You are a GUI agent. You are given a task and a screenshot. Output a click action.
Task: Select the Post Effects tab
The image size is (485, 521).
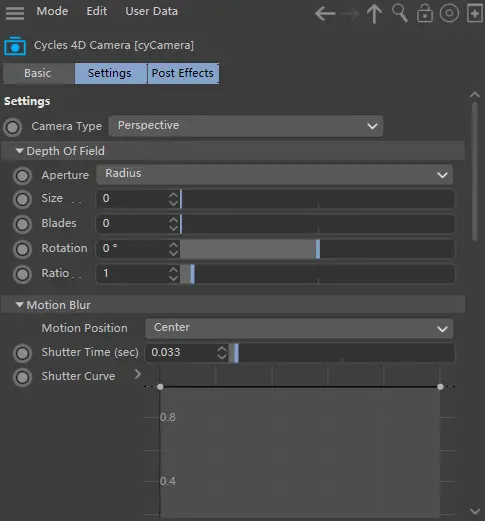pyautogui.click(x=183, y=73)
